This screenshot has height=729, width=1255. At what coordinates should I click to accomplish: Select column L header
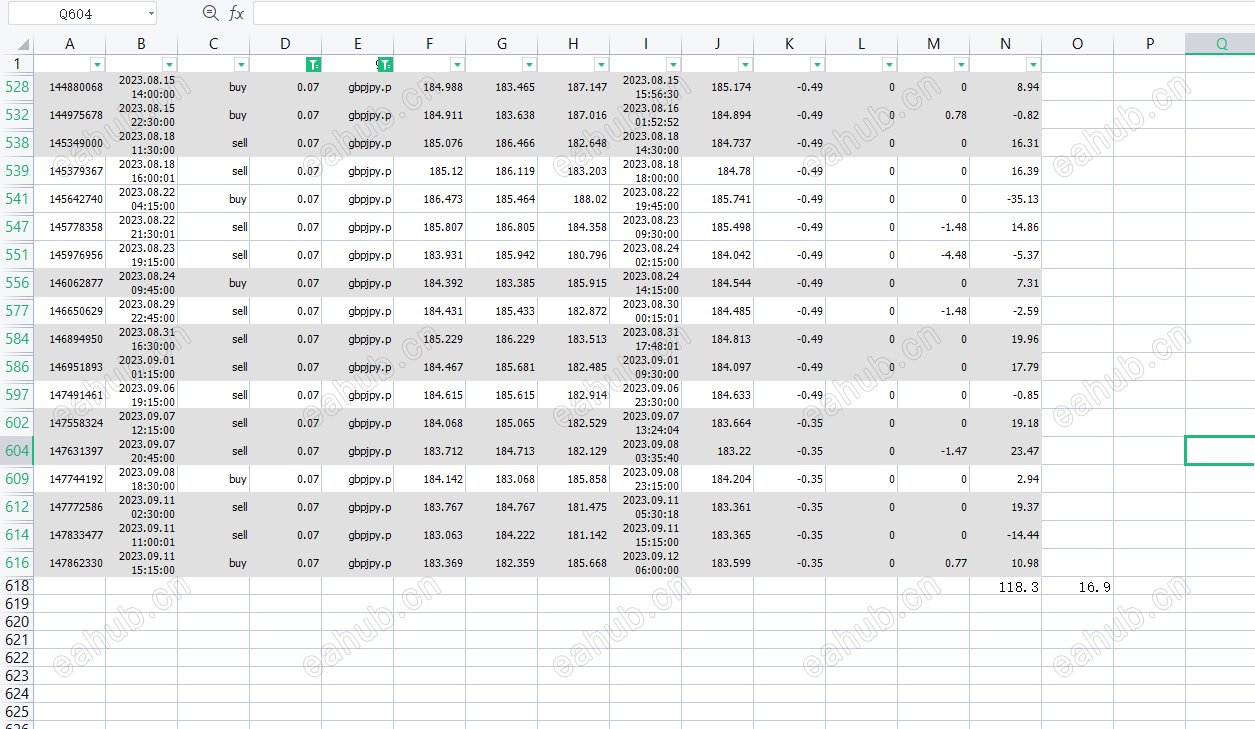point(862,44)
